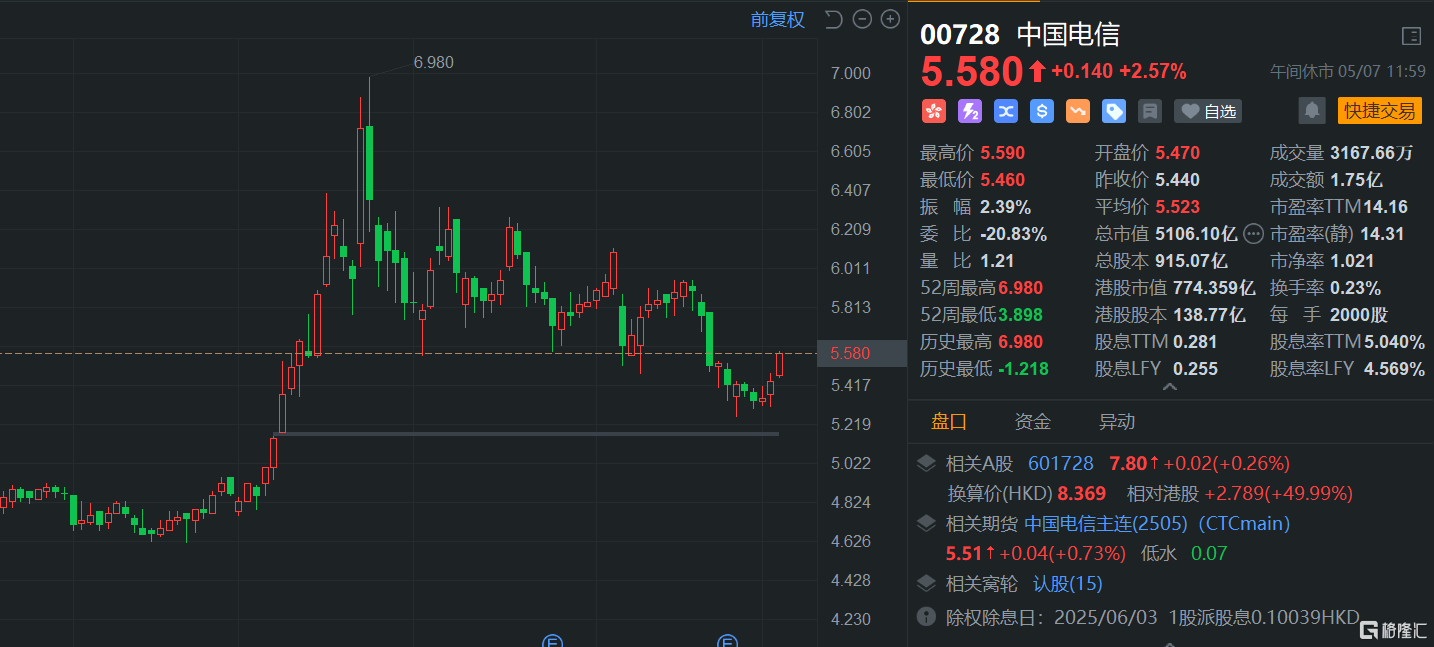Open Level-2 quotes via the lightning icon
This screenshot has width=1434, height=647.
coord(969,111)
